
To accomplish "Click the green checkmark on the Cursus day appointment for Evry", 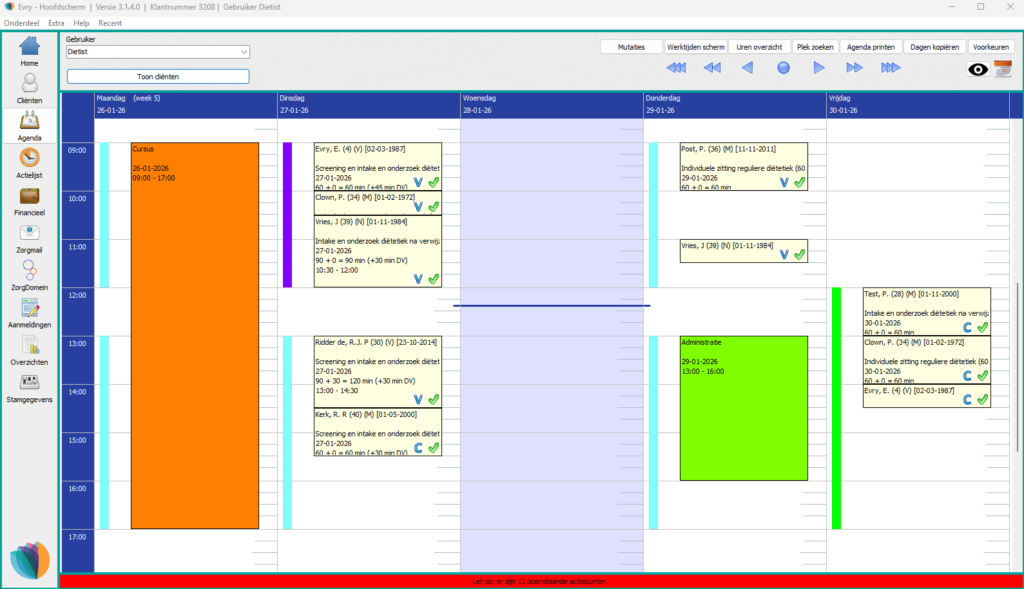I will pyautogui.click(x=433, y=183).
